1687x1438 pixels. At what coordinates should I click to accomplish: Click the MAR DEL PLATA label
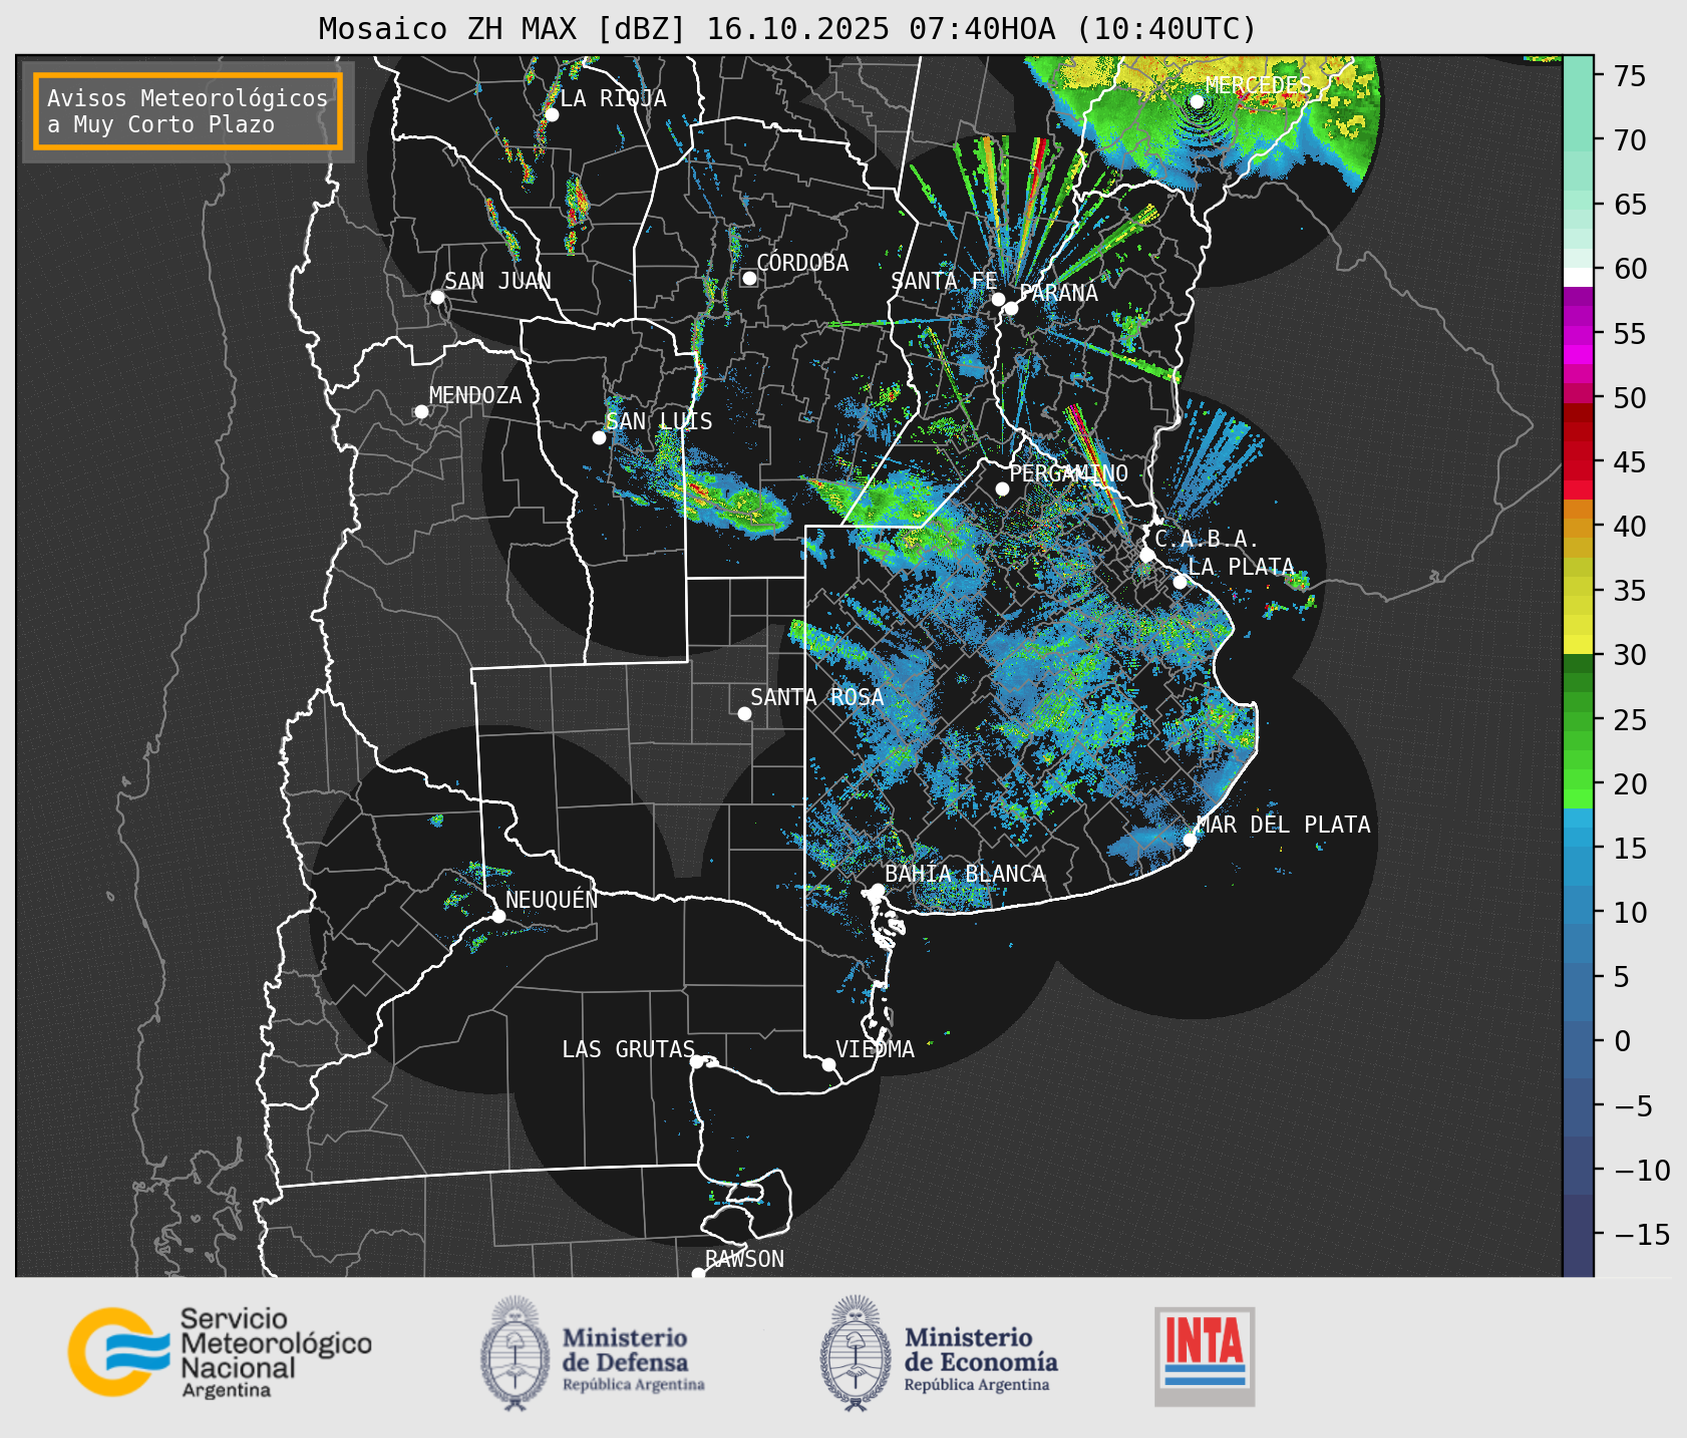click(x=1283, y=825)
